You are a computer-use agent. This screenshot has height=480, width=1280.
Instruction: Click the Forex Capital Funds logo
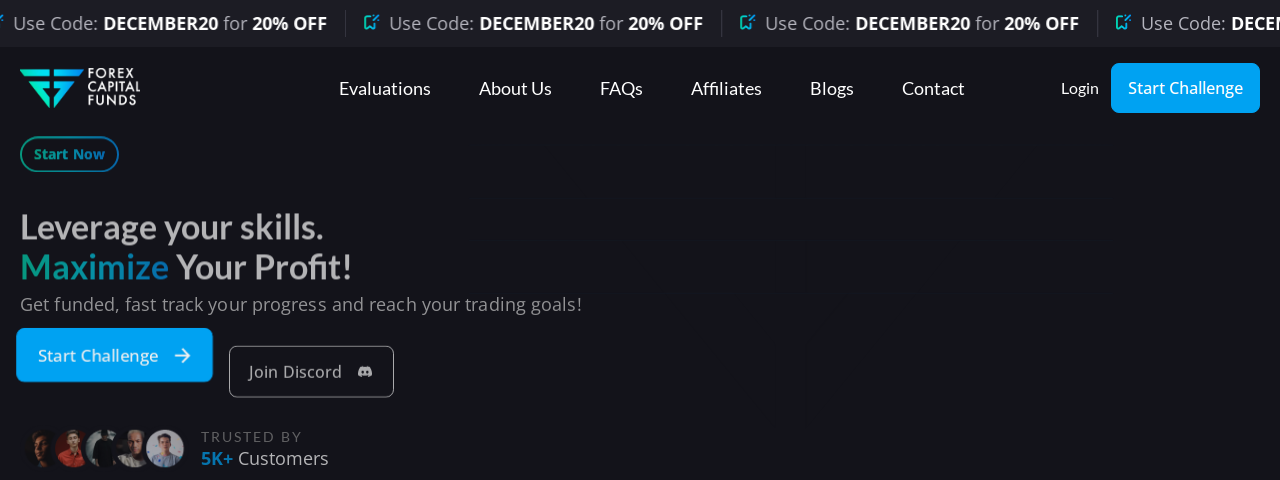click(80, 88)
